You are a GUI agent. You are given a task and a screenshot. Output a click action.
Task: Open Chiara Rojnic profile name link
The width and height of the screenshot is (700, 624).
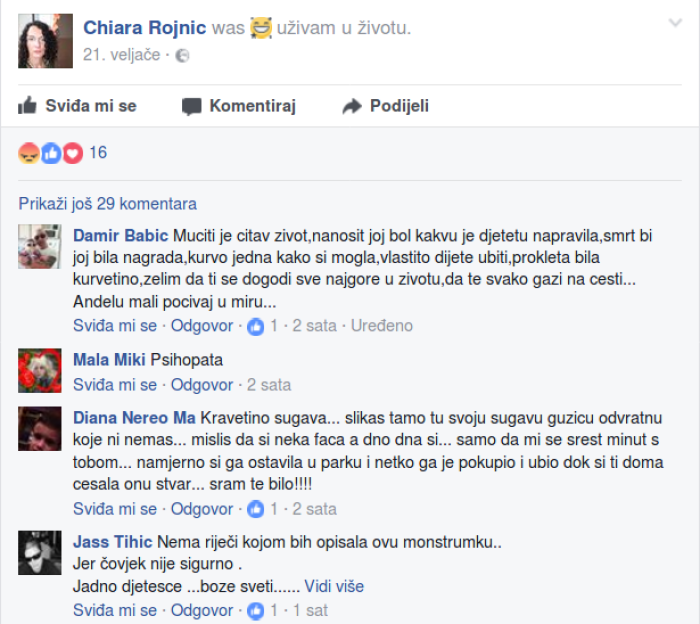click(145, 28)
